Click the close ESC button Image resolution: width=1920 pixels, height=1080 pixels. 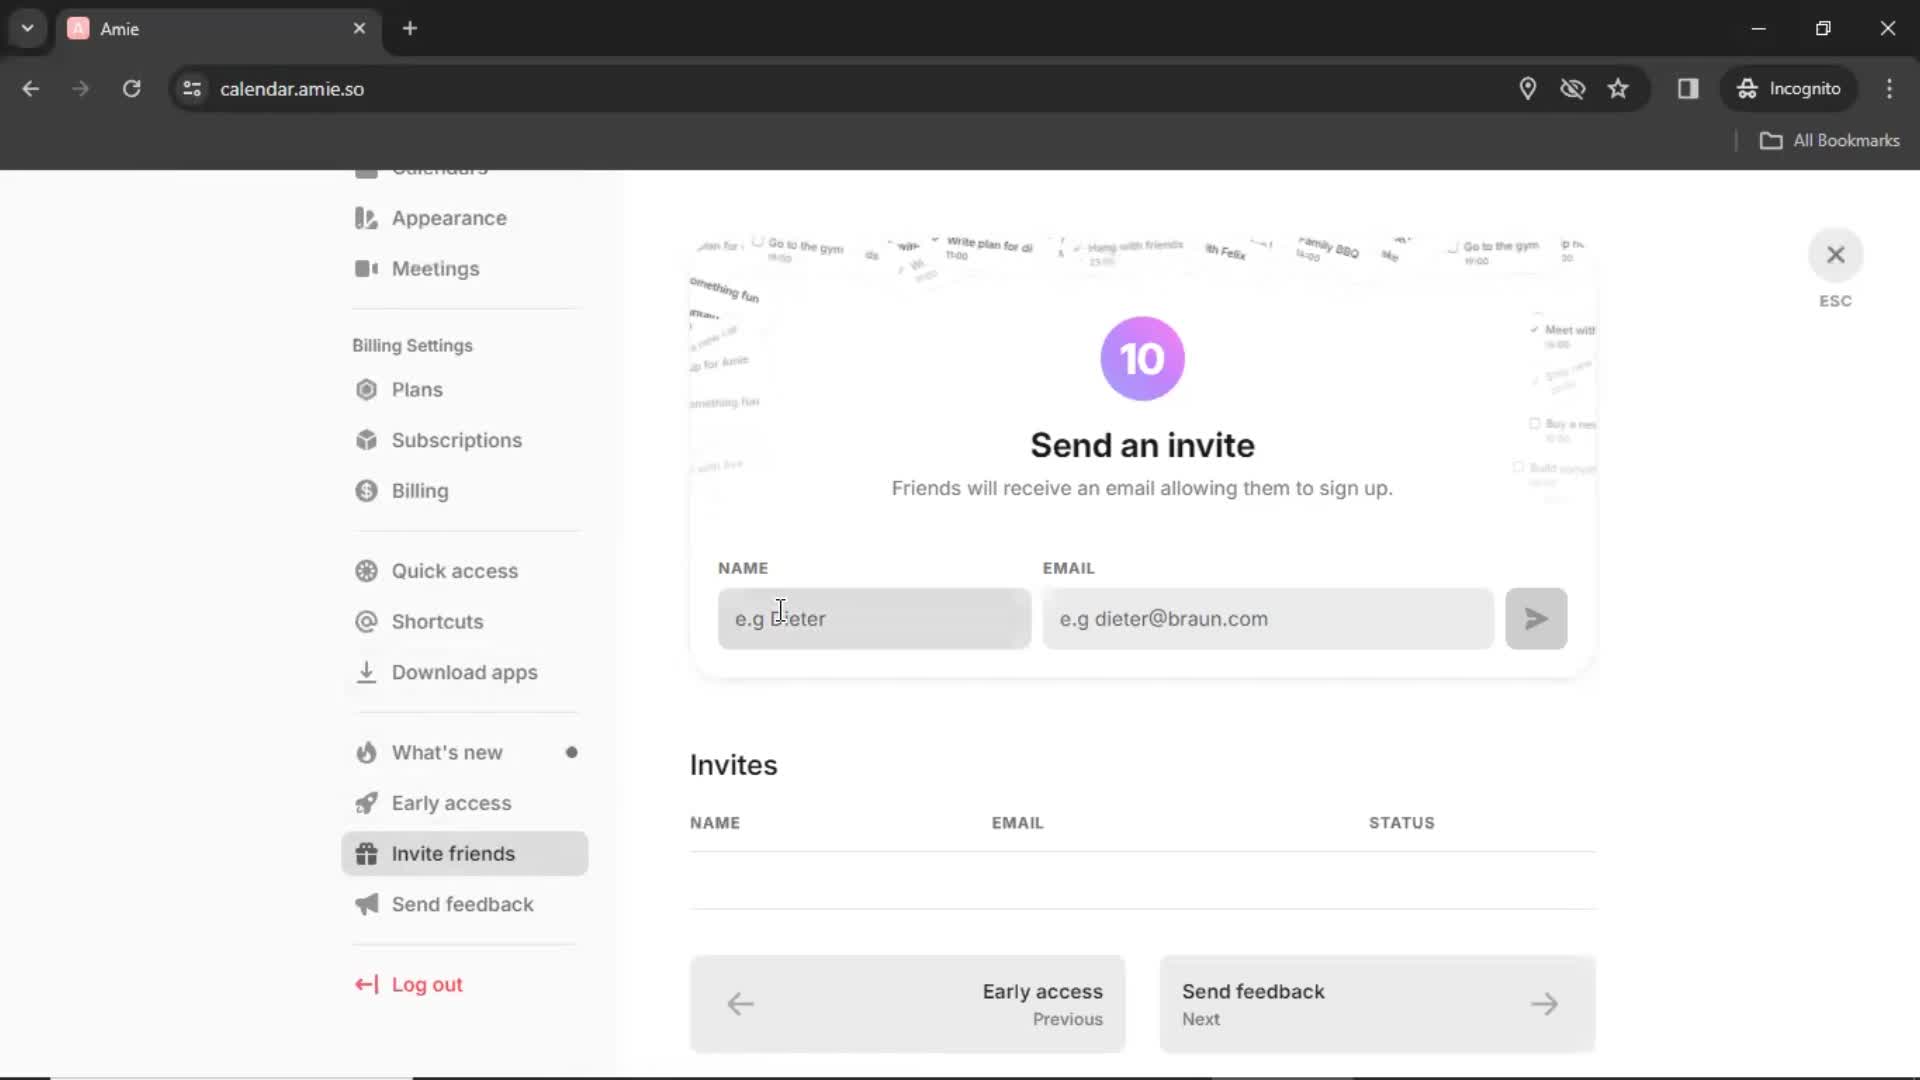(x=1836, y=253)
